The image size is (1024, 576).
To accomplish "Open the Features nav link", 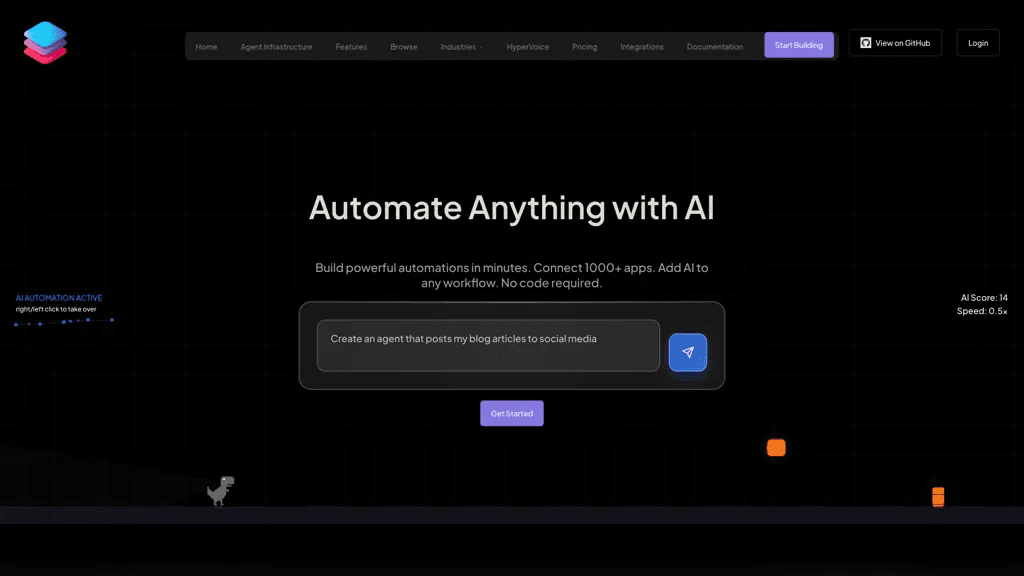I will pyautogui.click(x=351, y=47).
